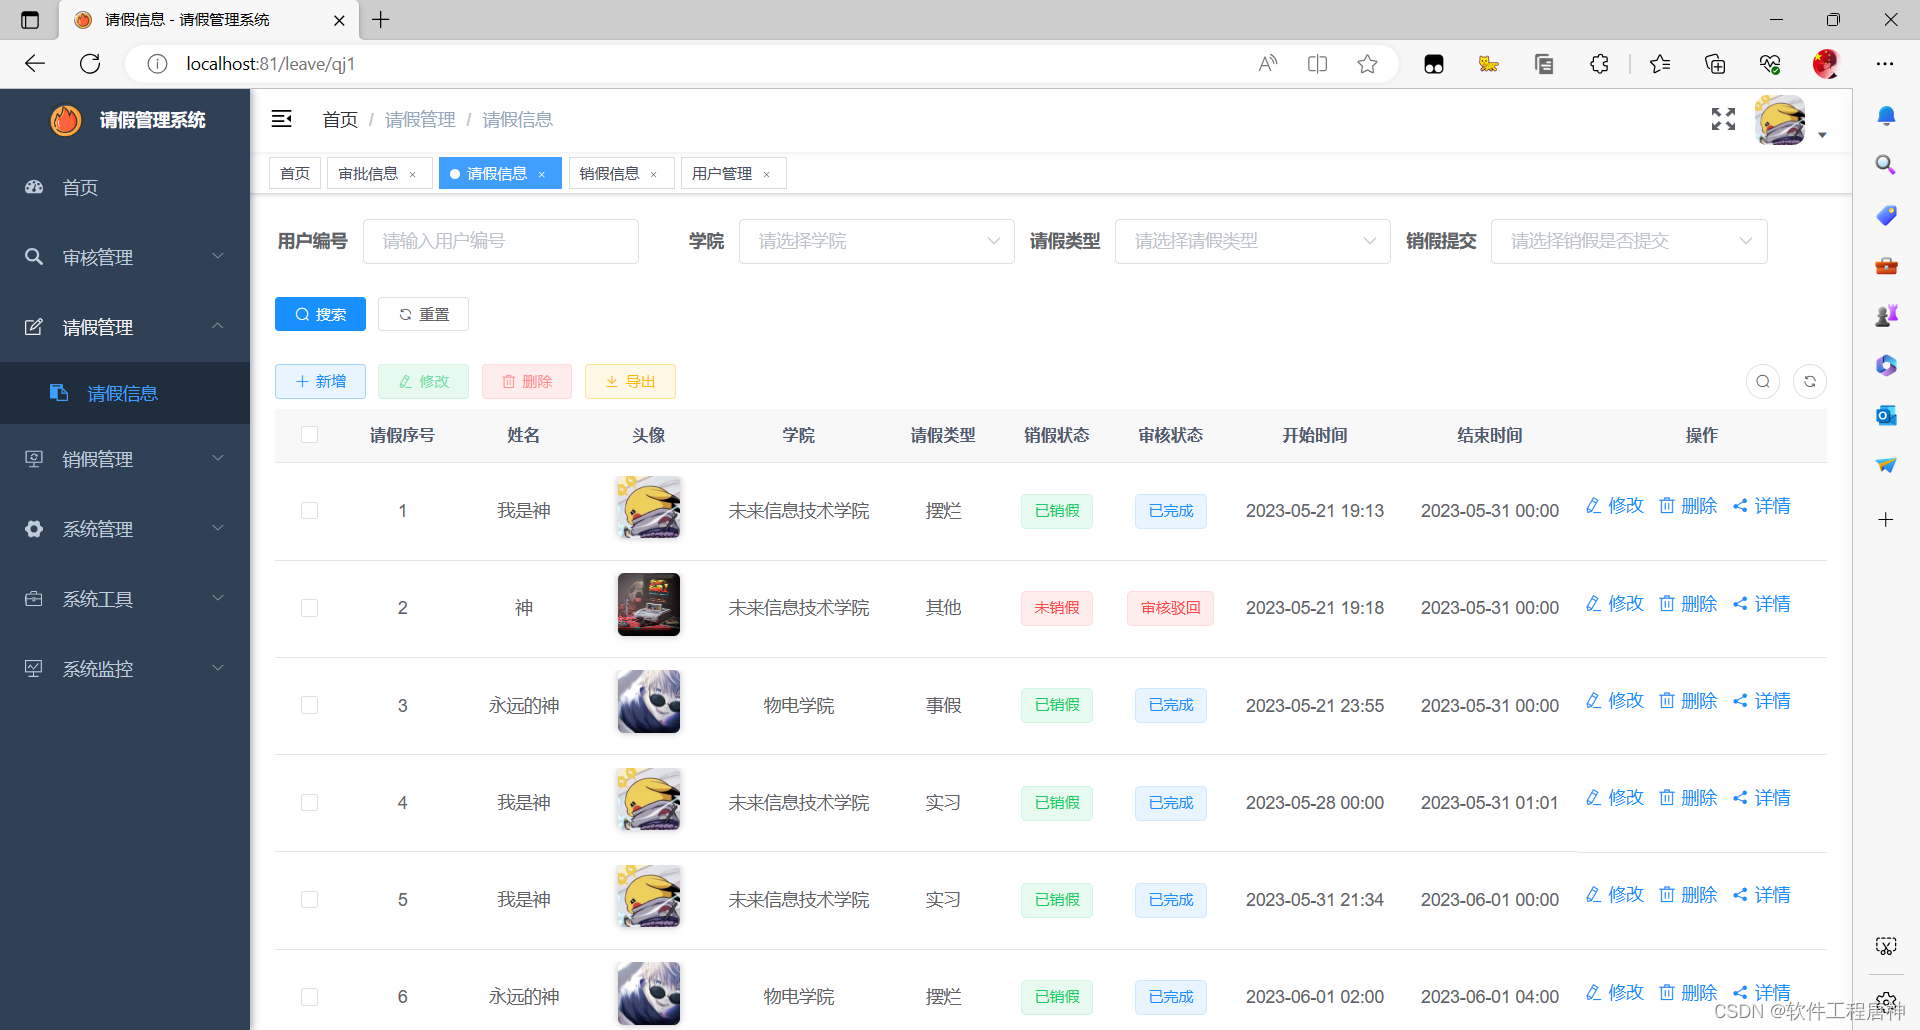Open the 请假类型 dropdown filter
1920x1030 pixels.
pos(1252,241)
